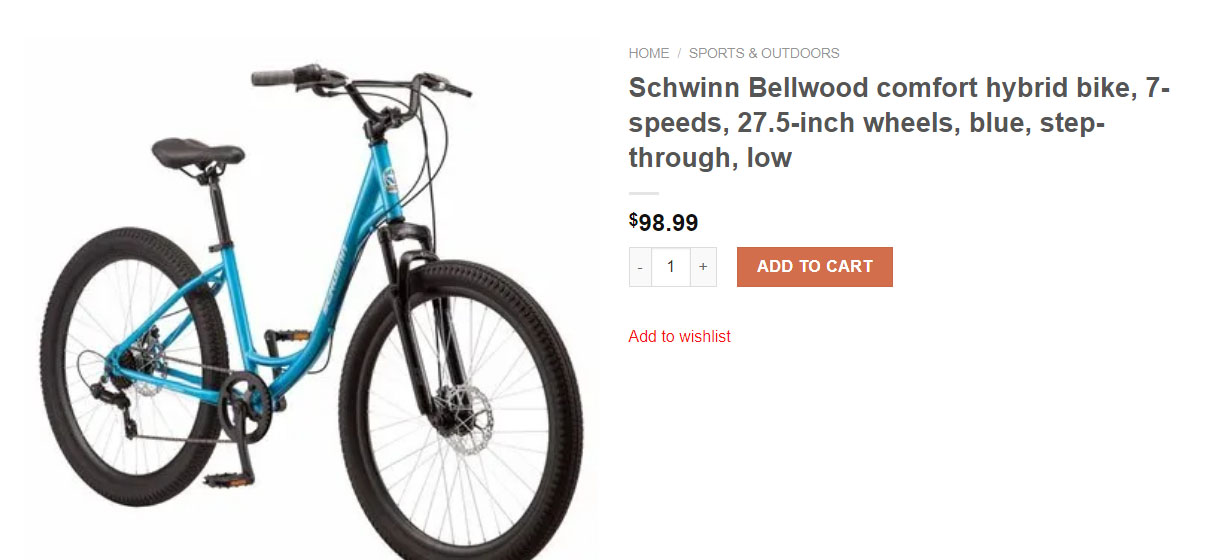Click the bike's rear wheel in photo
The width and height of the screenshot is (1222, 560).
tap(132, 367)
